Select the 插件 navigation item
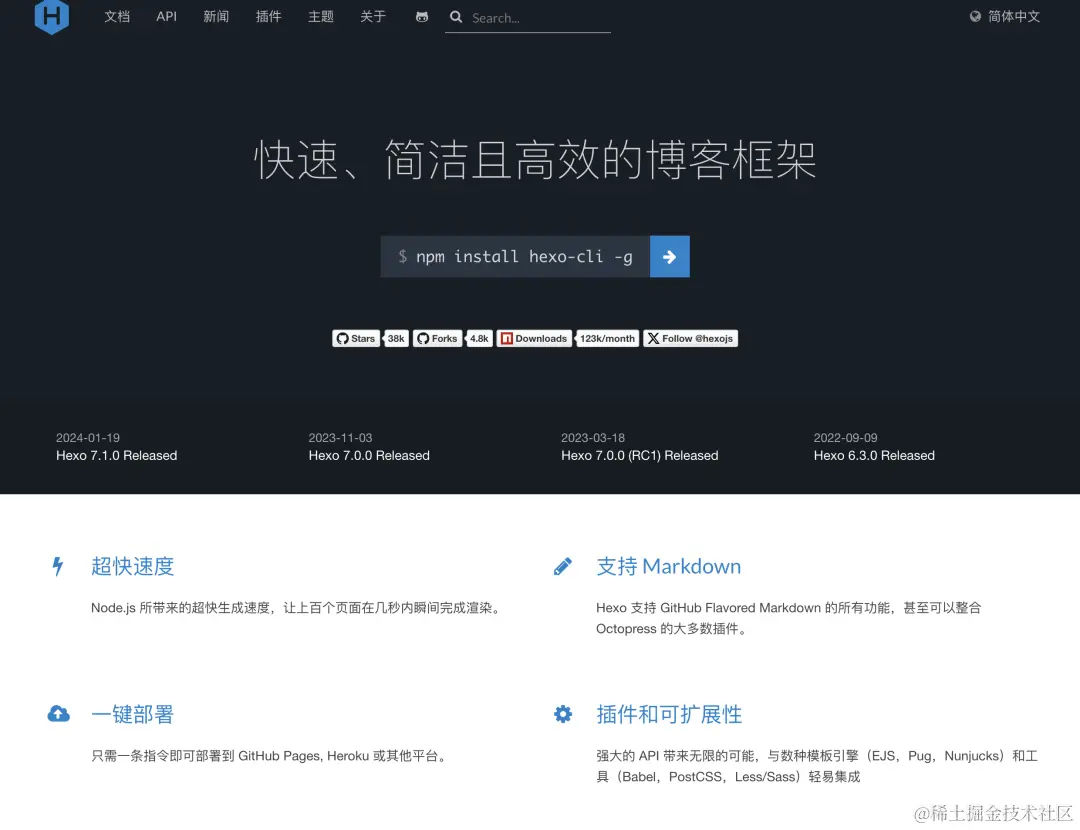This screenshot has height=830, width=1080. pos(268,16)
